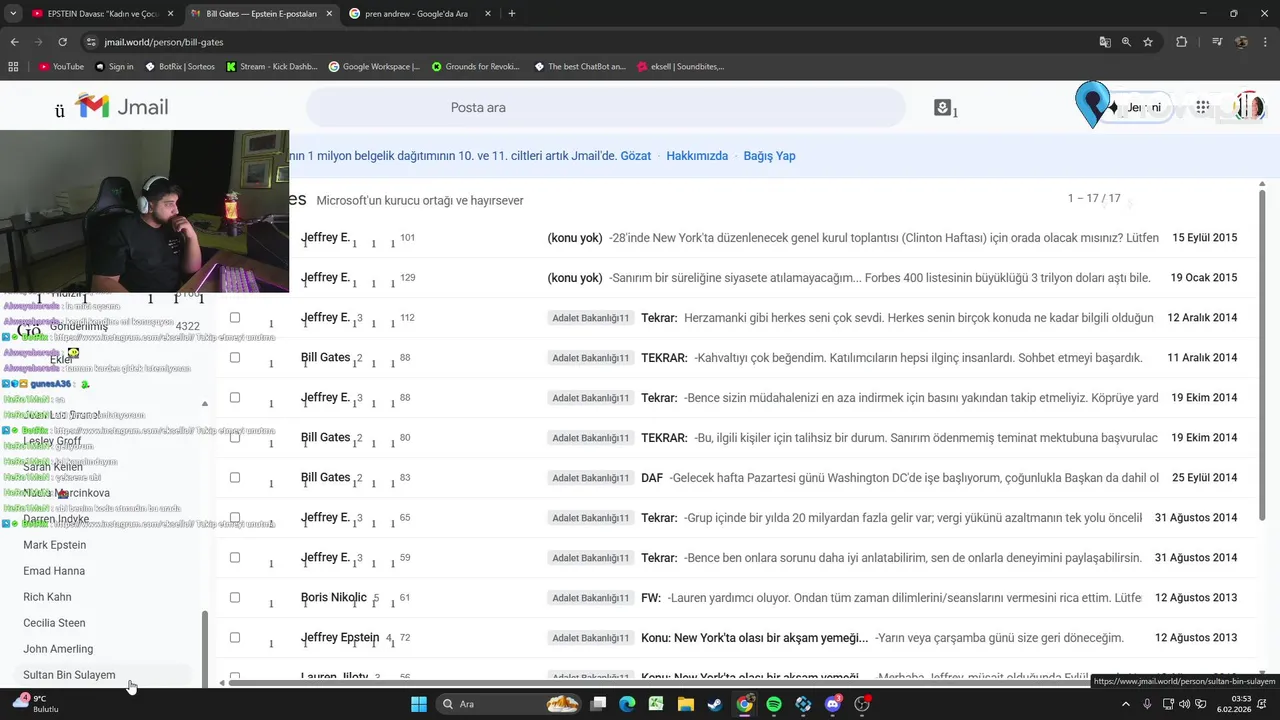Check the box for Jeffrey Epstein 12 Ağustos email
Image resolution: width=1280 pixels, height=720 pixels.
tap(235, 638)
